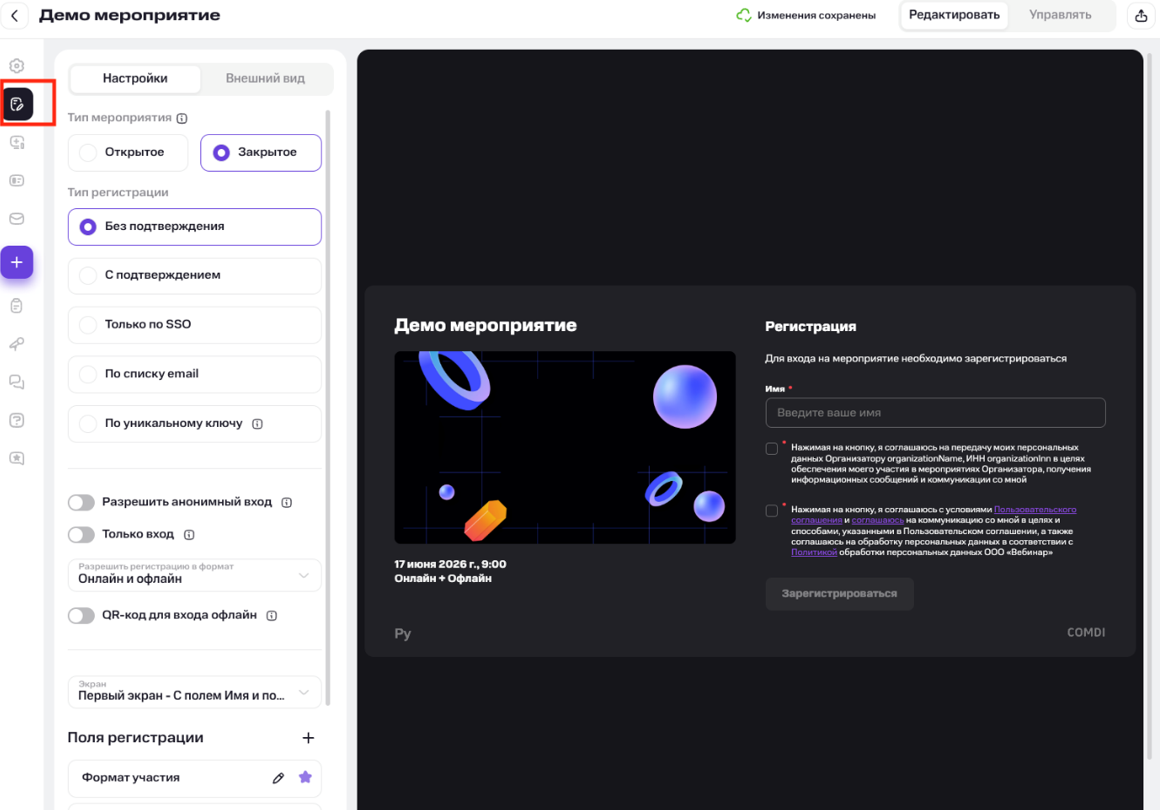Select the Открытое event type
Viewport: 1160px width, 810px height.
[x=130, y=153]
